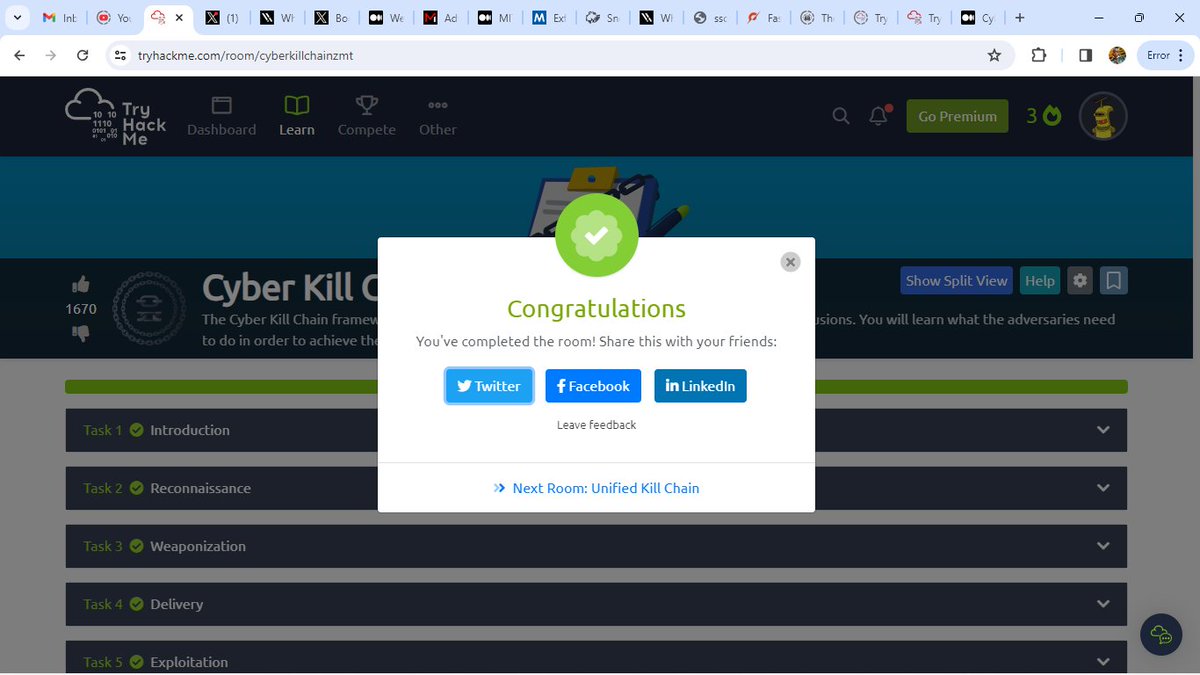The image size is (1200, 675).
Task: Switch to the X (1) tab
Action: 222,18
